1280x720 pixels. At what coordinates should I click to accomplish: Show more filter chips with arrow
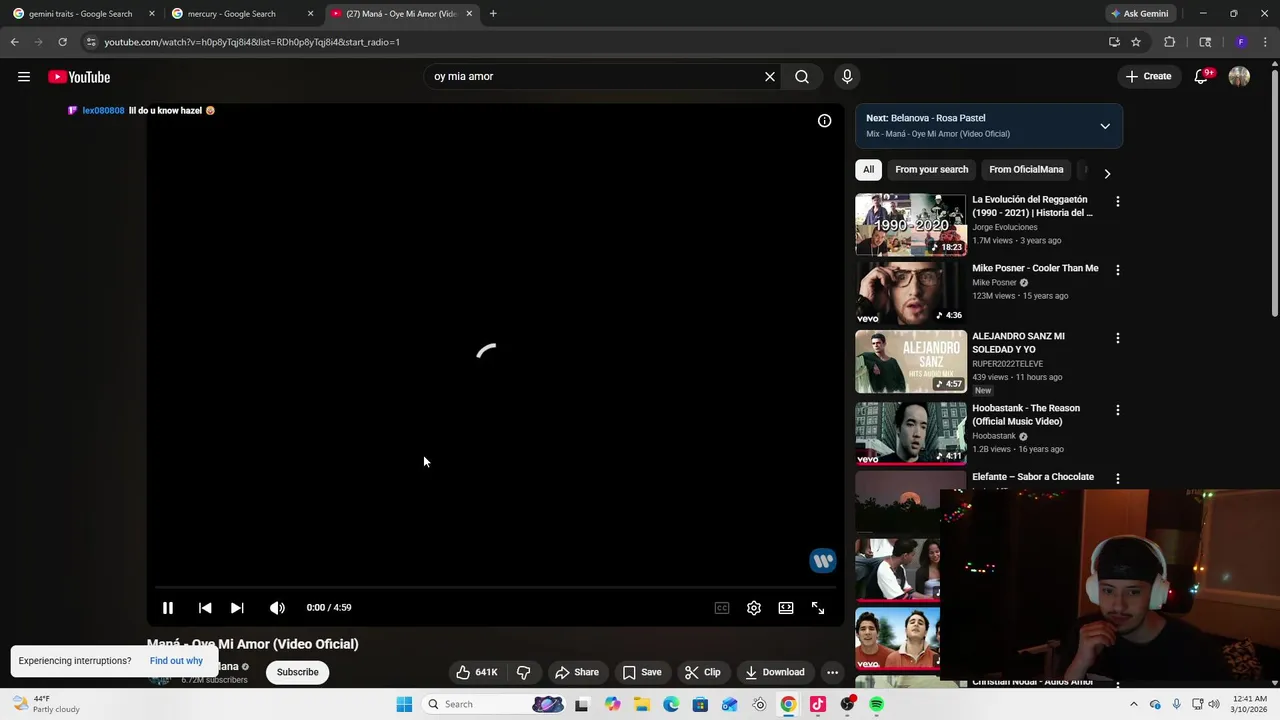click(x=1107, y=173)
